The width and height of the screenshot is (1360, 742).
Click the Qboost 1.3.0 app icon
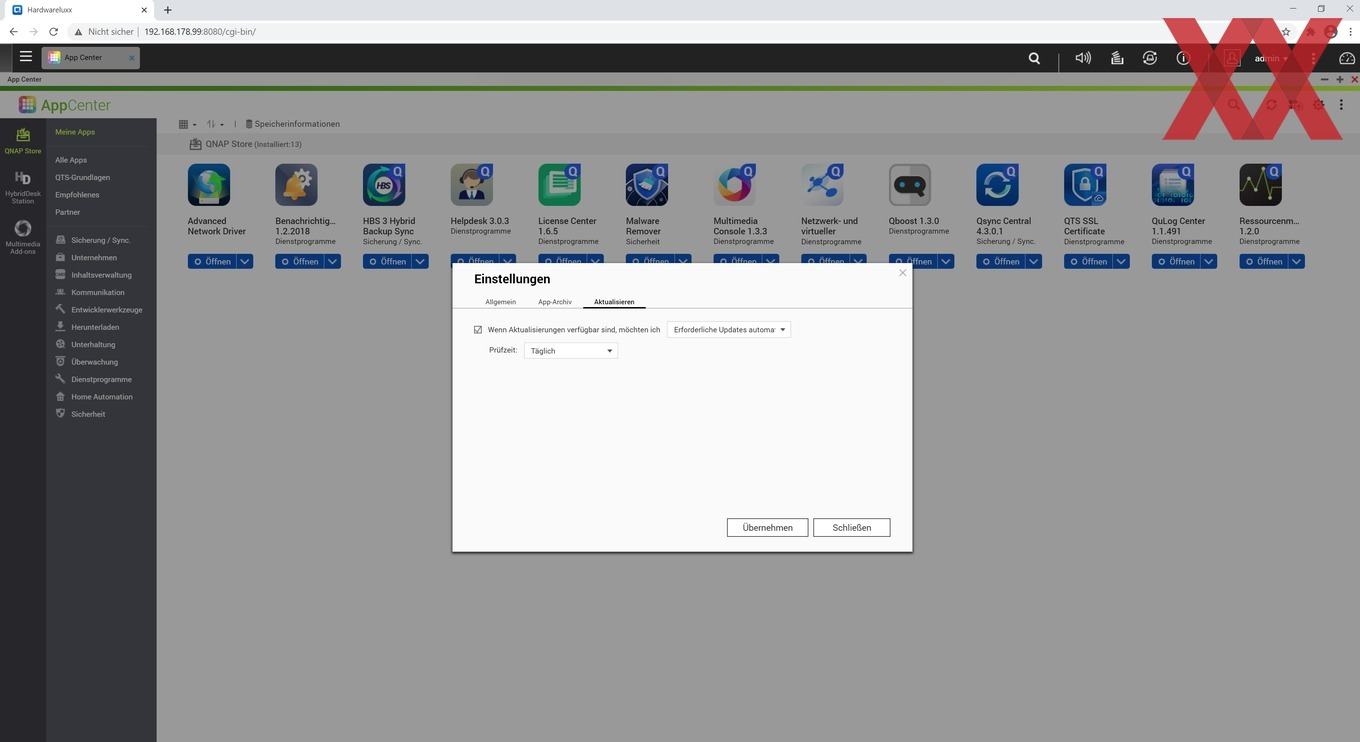(x=910, y=185)
